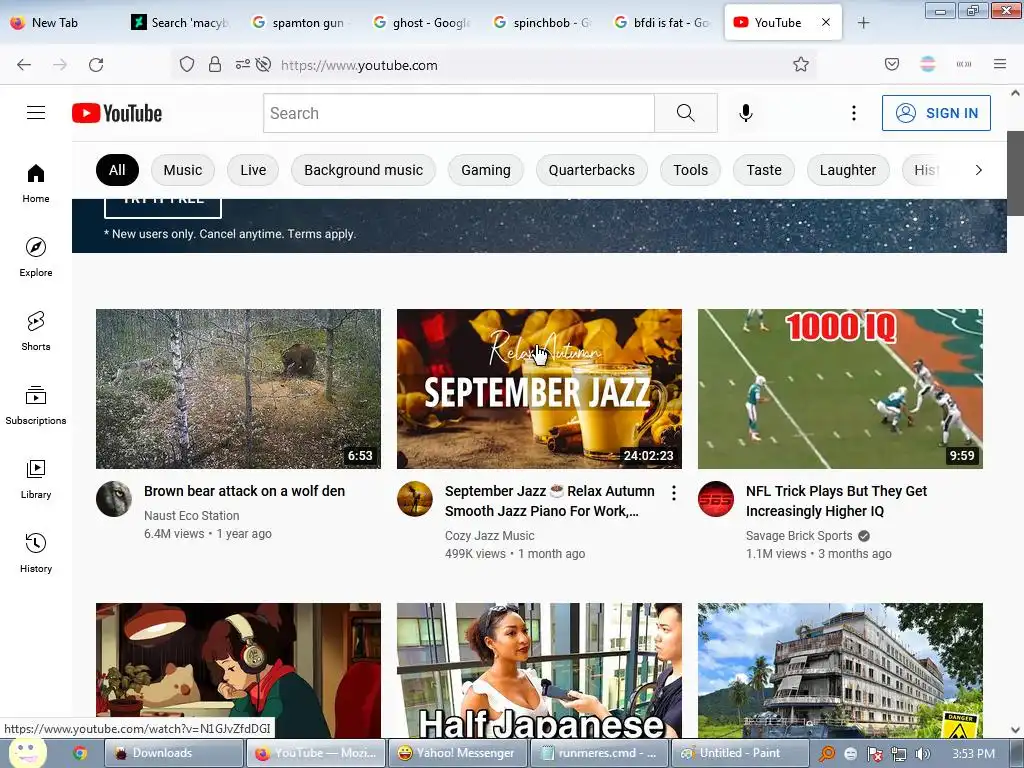
Task: Click the Chrome icon in taskbar
Action: [80, 753]
